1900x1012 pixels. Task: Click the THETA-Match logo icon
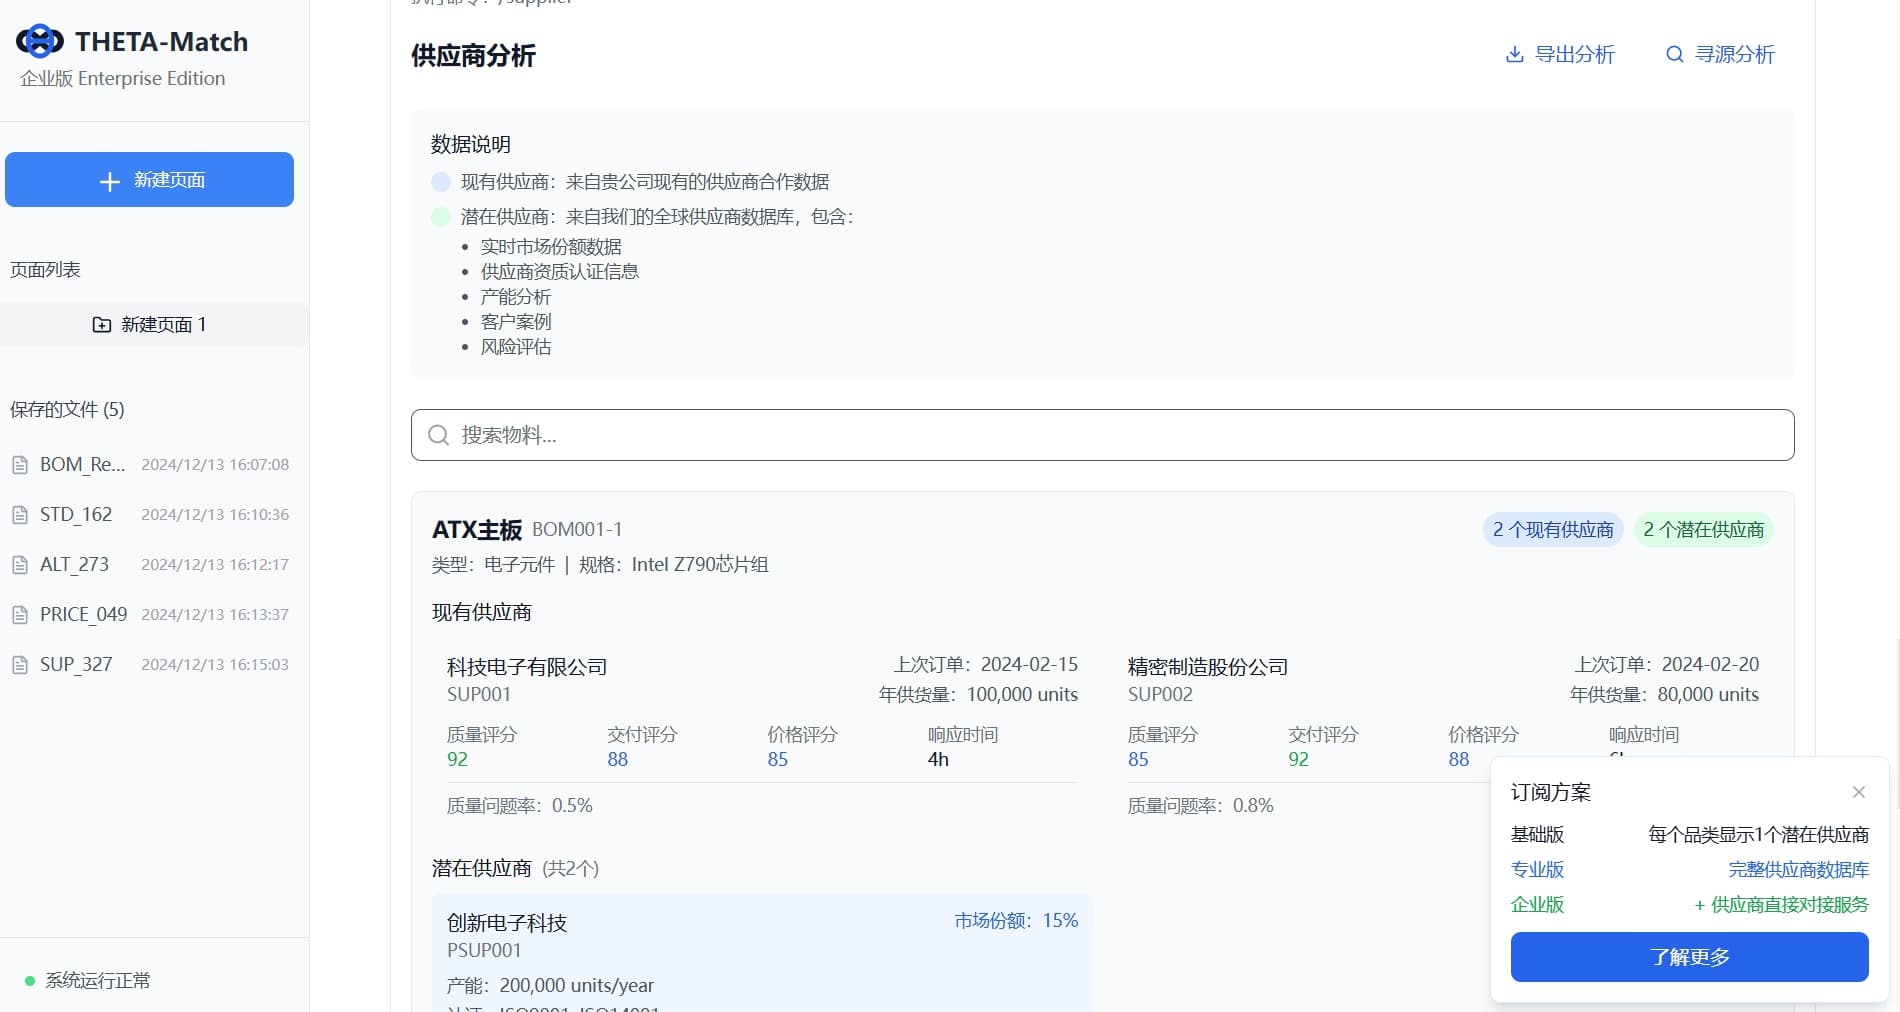pyautogui.click(x=39, y=41)
